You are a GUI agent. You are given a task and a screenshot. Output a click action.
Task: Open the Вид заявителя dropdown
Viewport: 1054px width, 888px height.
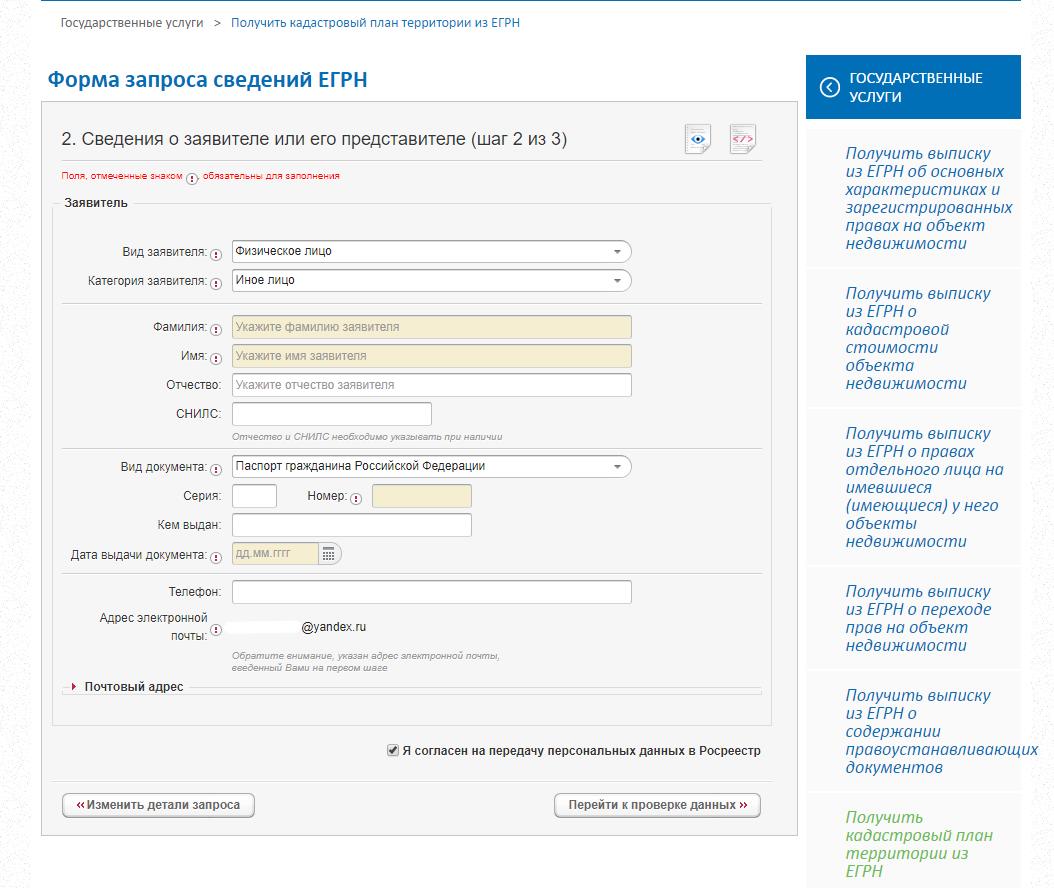pyautogui.click(x=432, y=251)
